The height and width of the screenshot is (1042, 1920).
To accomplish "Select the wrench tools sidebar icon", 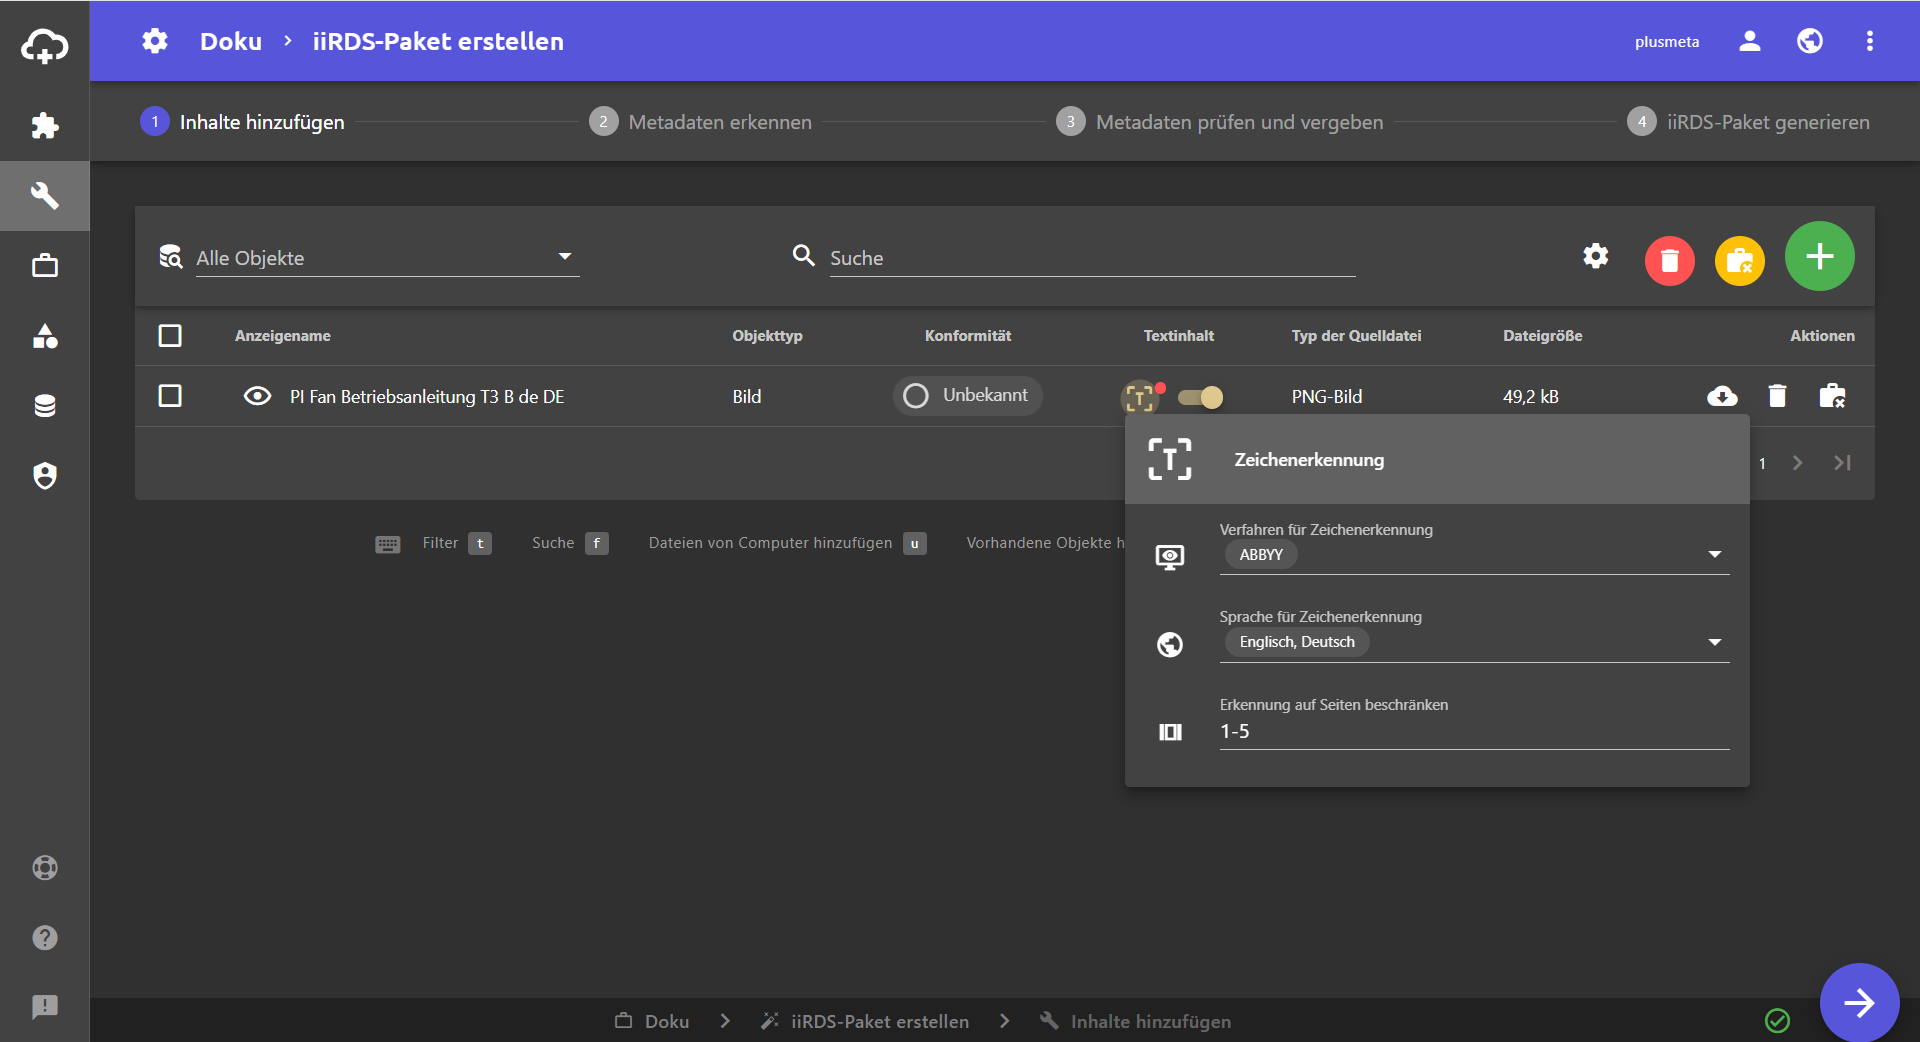I will pos(45,196).
